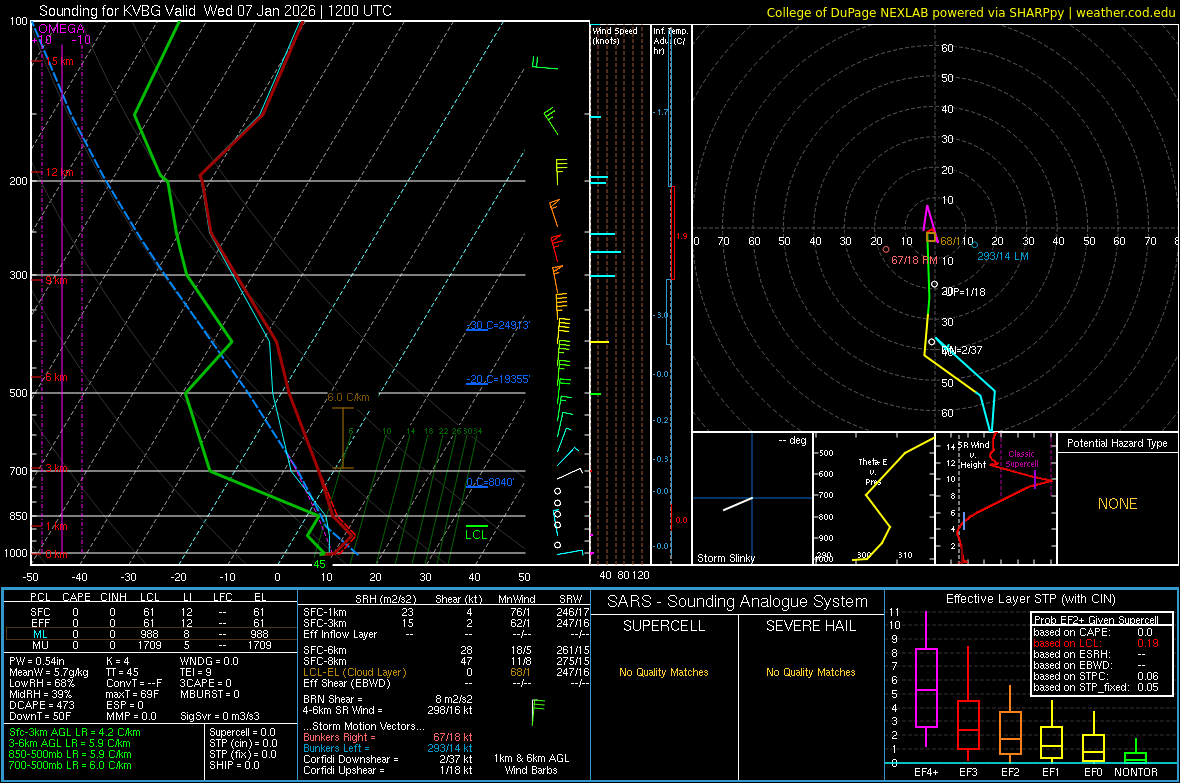Click the LCL-EL (Cloud Layer) row label
The width and height of the screenshot is (1180, 783).
point(354,672)
